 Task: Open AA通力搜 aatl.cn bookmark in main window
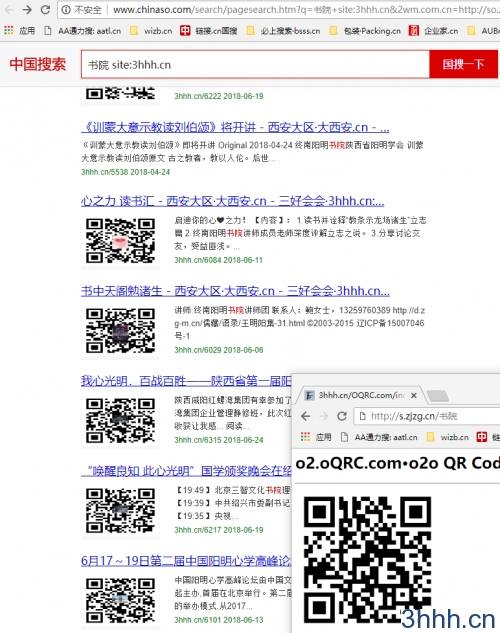coord(83,31)
